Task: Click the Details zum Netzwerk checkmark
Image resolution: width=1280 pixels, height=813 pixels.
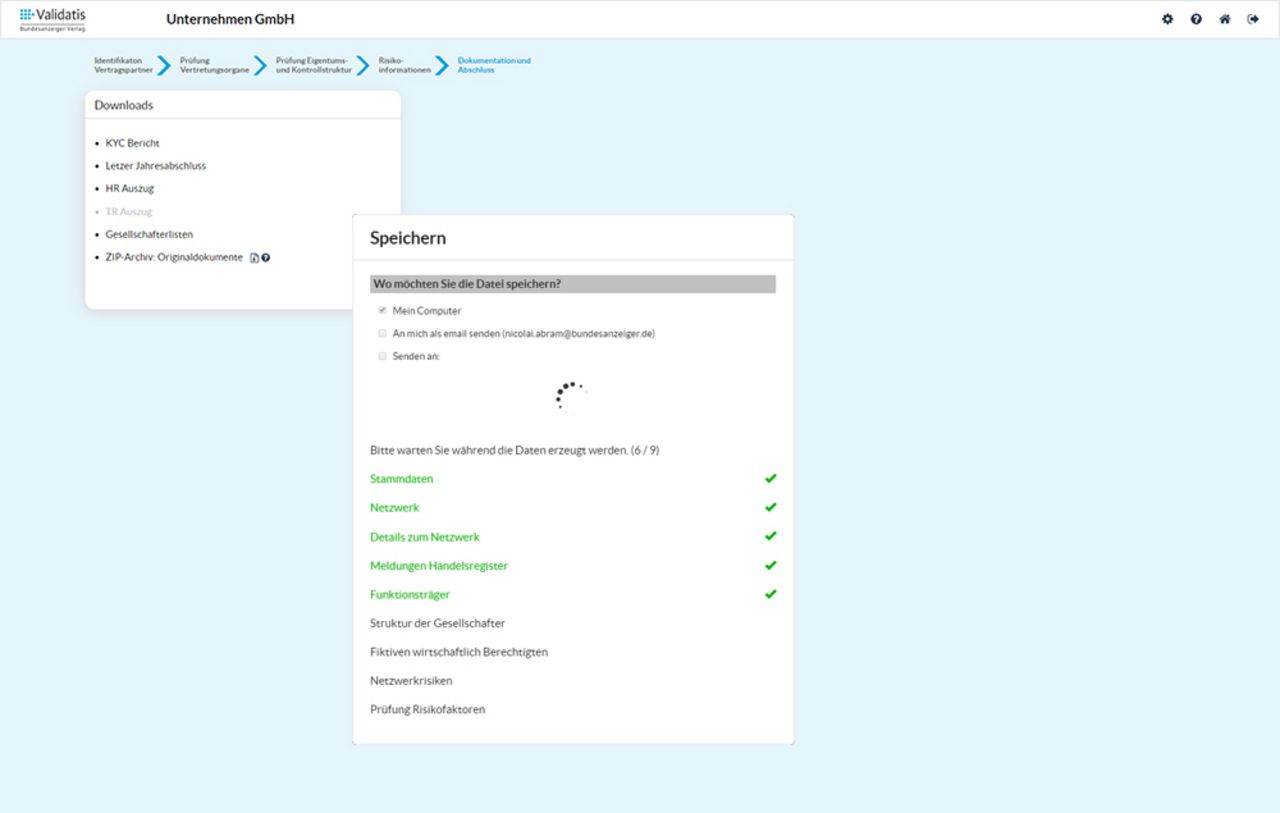Action: point(770,536)
